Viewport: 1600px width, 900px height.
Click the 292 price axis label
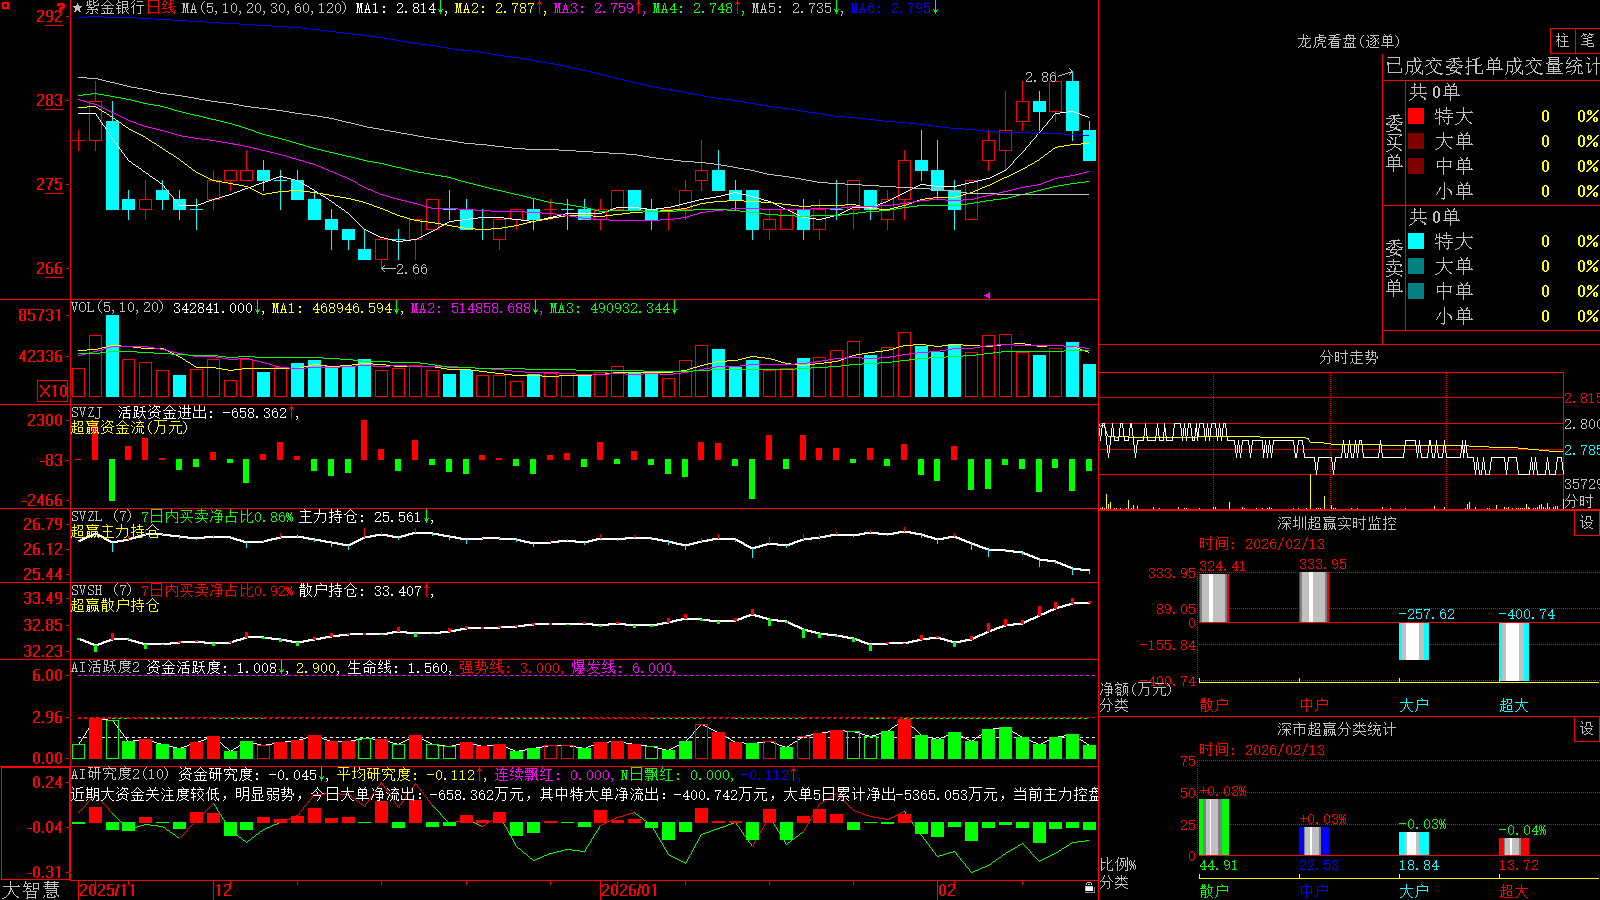point(49,16)
